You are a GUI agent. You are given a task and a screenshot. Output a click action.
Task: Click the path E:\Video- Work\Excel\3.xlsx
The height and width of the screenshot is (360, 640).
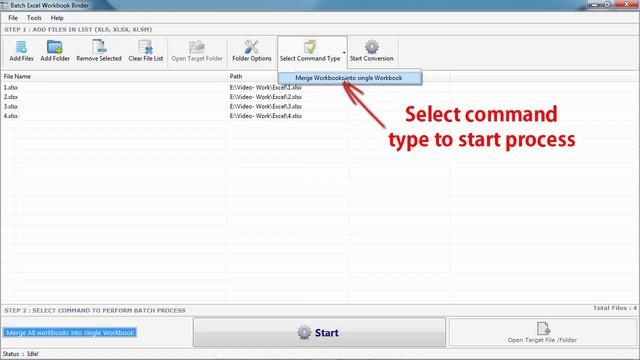click(x=266, y=106)
